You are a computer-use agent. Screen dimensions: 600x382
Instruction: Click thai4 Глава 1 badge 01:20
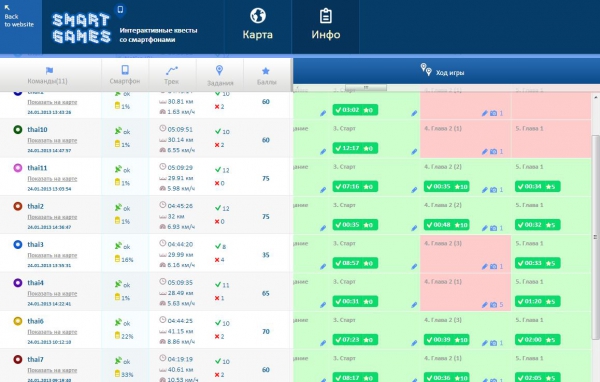[538, 301]
